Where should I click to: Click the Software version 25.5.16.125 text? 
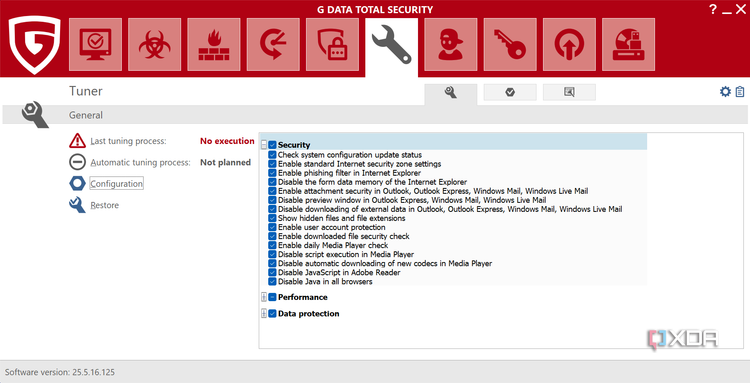pyautogui.click(x=60, y=372)
